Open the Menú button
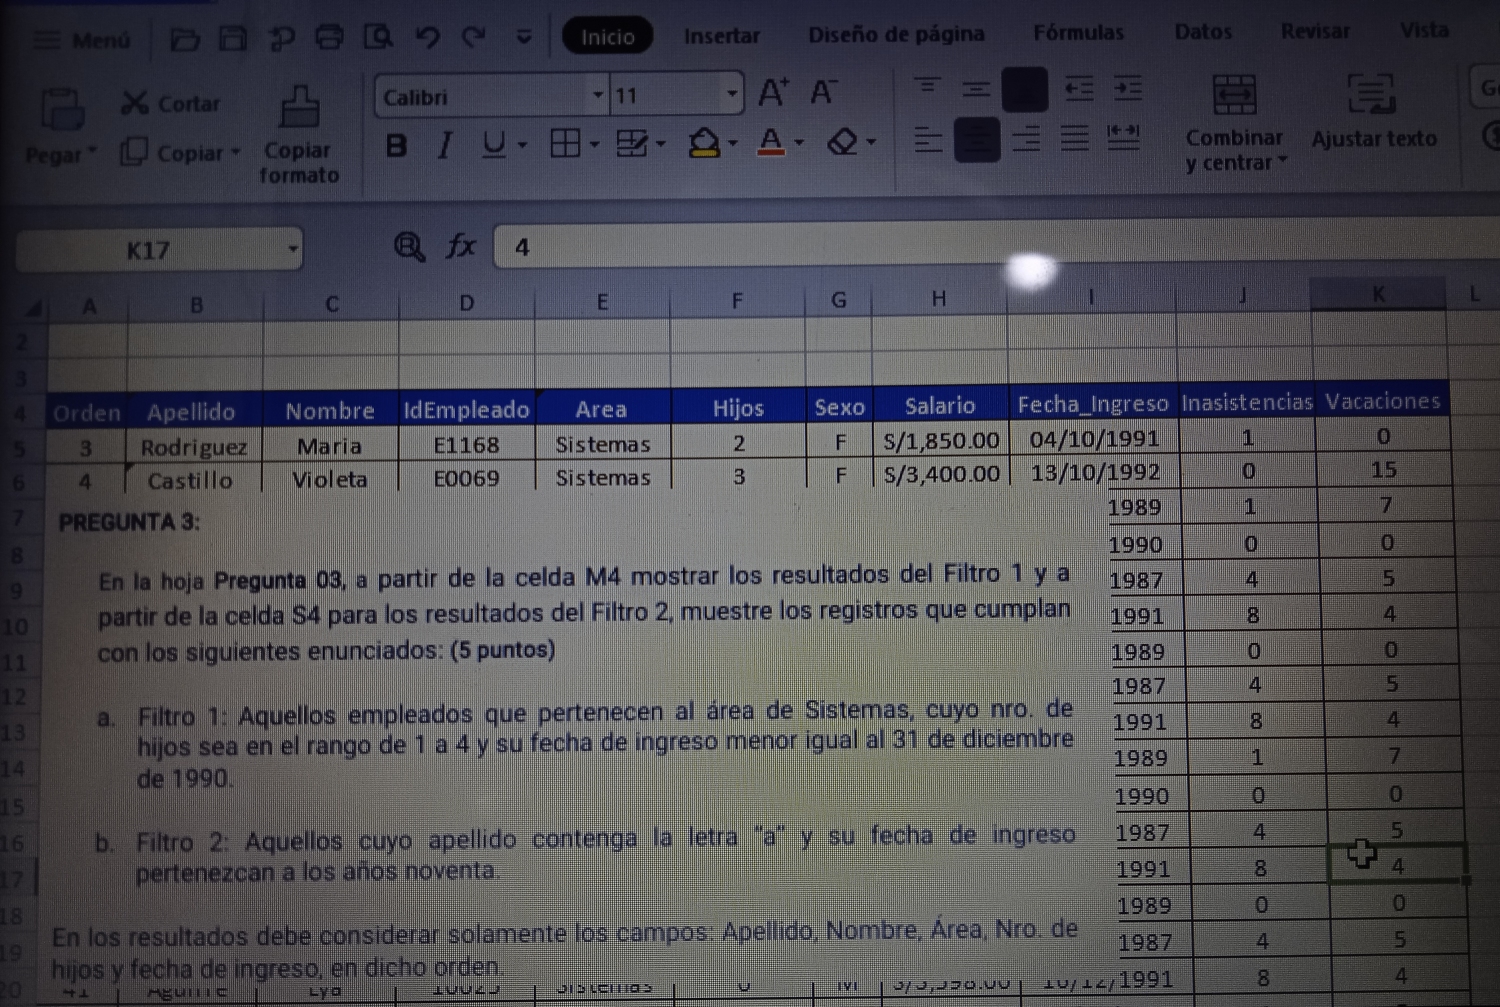 click(x=82, y=40)
